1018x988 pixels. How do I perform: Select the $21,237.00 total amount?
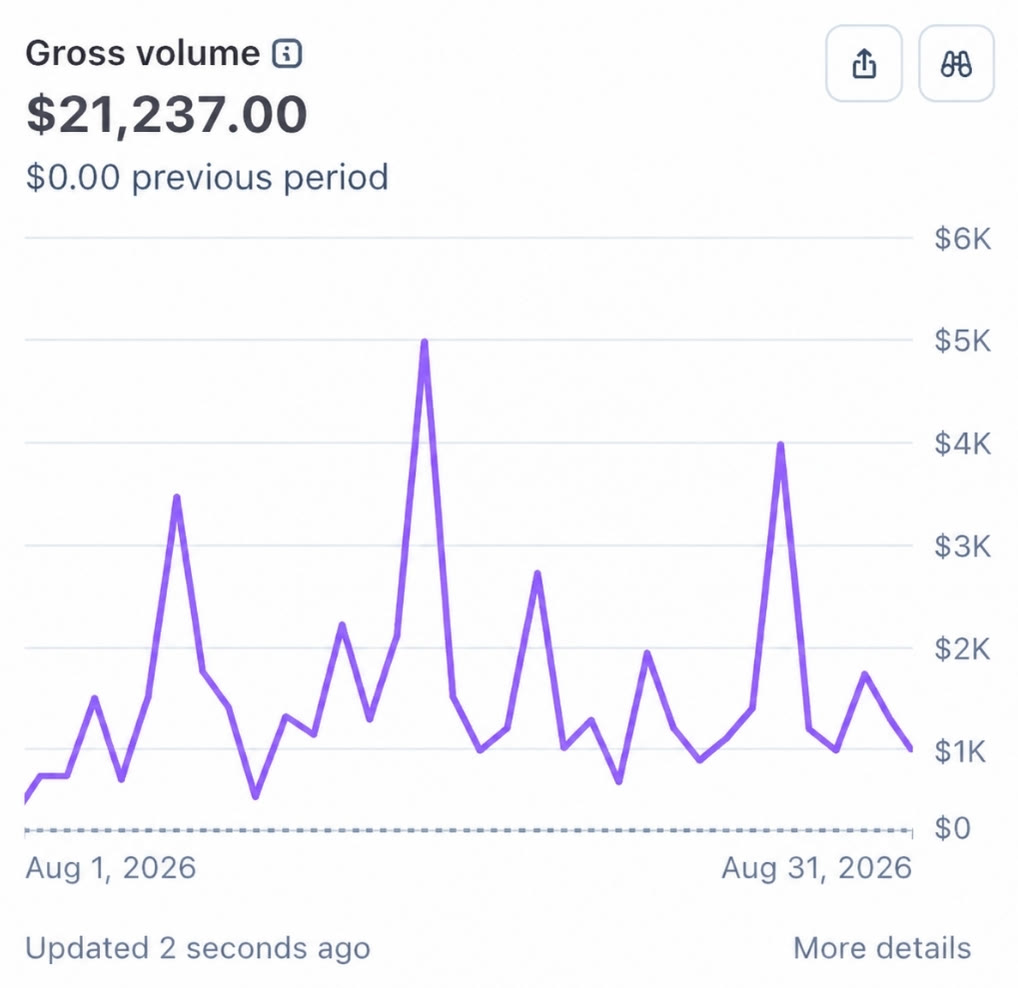point(166,115)
